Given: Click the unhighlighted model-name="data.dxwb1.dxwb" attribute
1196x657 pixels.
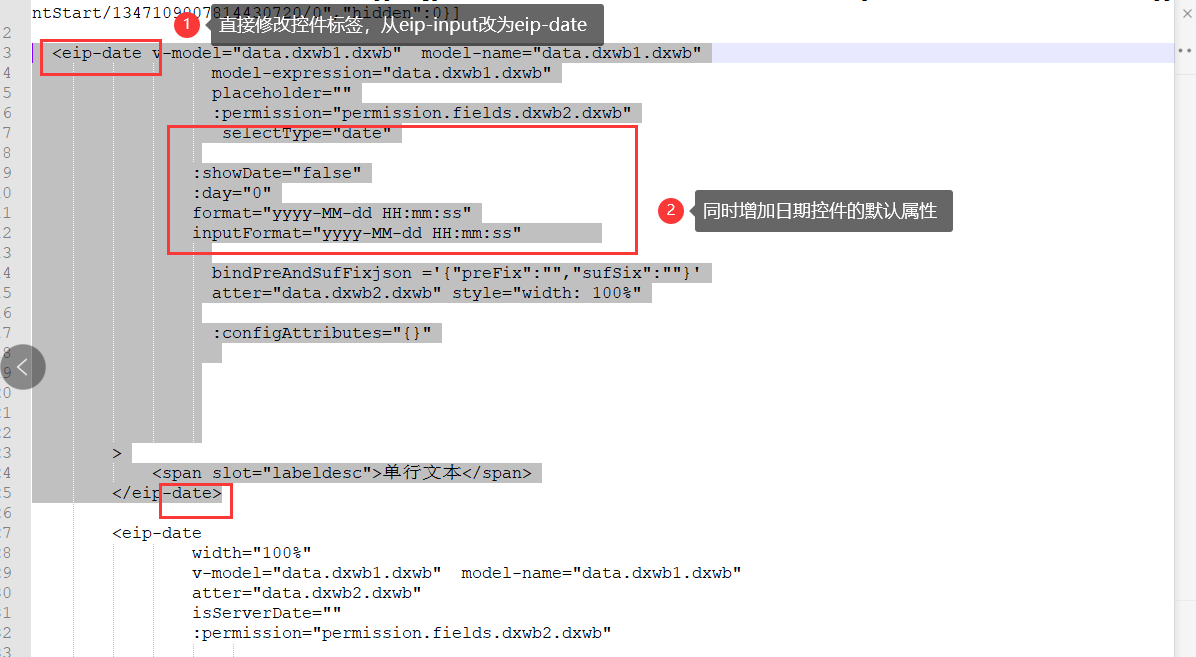Looking at the screenshot, I should tap(601, 573).
